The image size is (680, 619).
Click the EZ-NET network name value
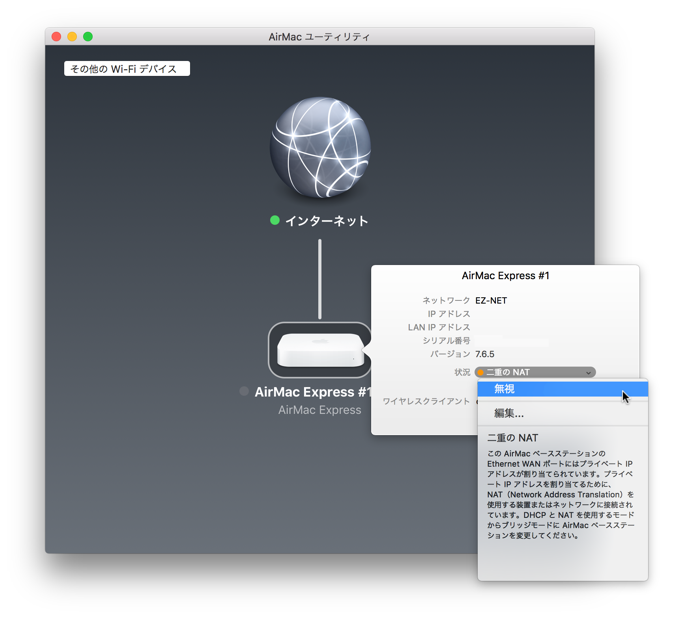491,300
